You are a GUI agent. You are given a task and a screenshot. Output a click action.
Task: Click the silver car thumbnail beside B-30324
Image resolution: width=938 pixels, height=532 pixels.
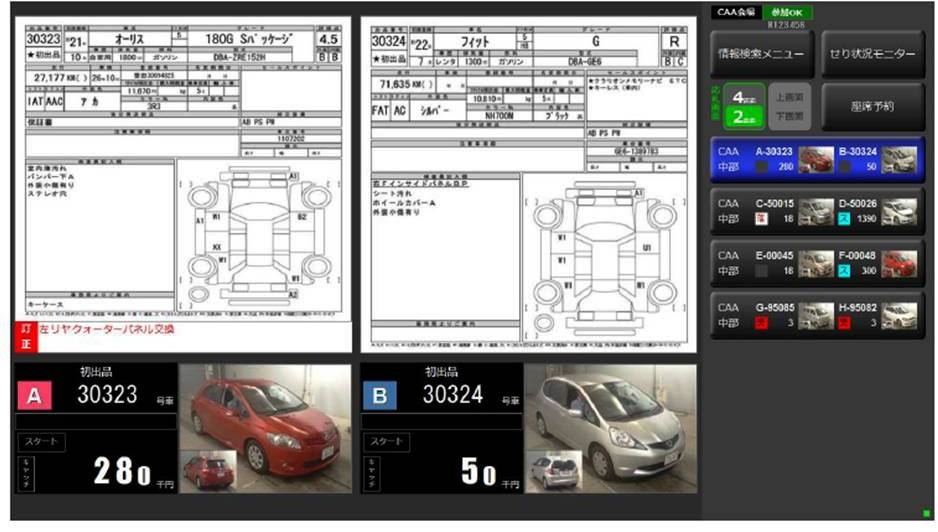point(899,160)
